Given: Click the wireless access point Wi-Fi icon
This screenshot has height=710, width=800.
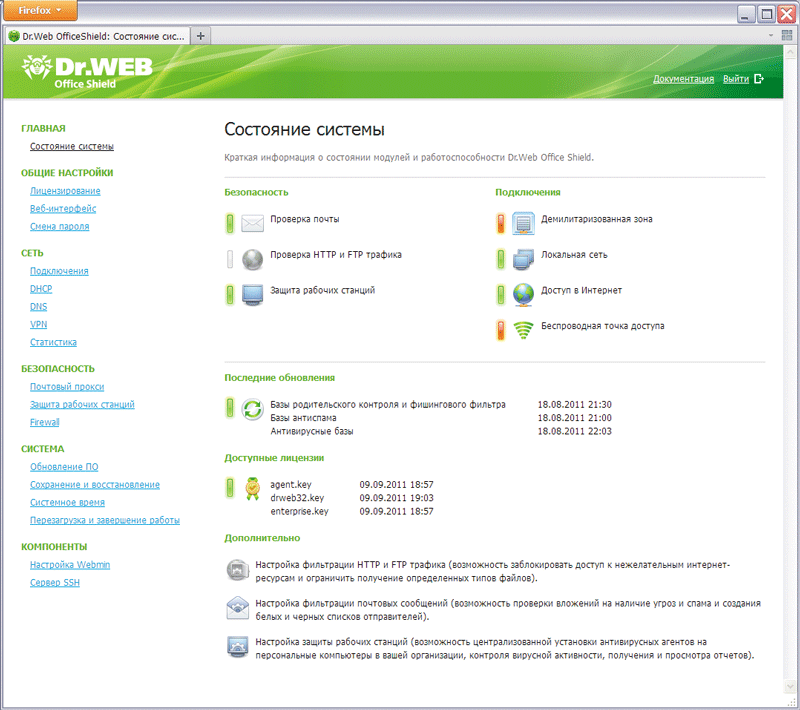Looking at the screenshot, I should tap(523, 331).
